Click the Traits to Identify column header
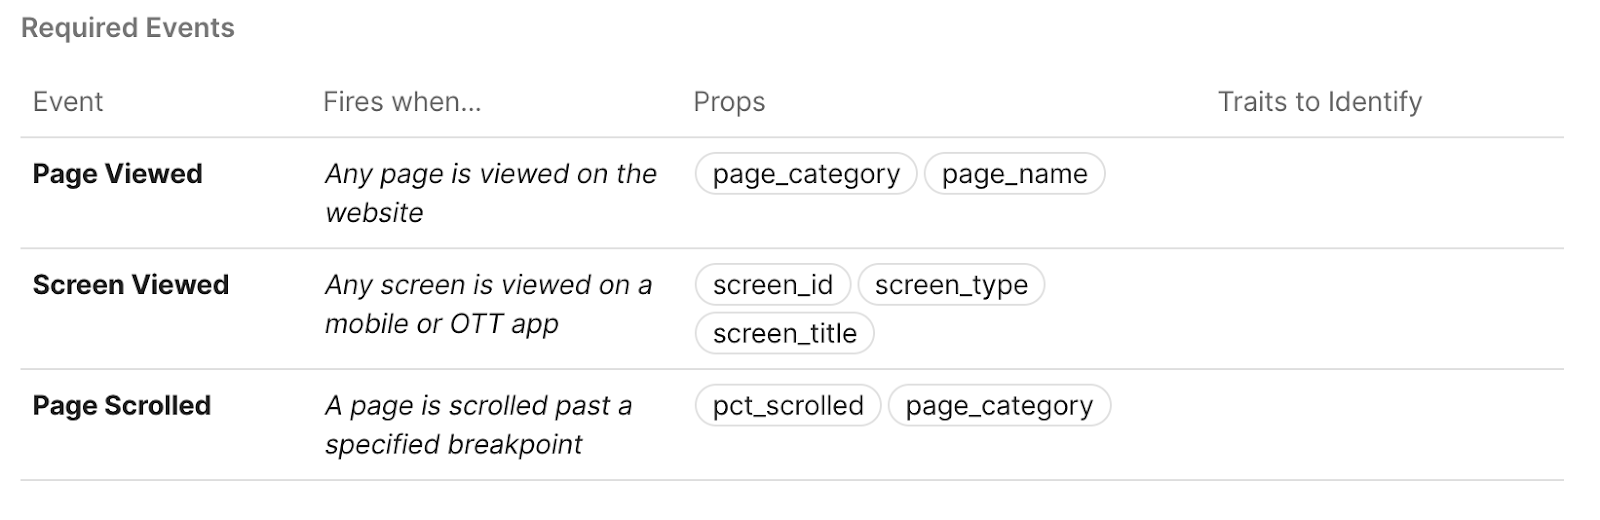This screenshot has width=1600, height=520. (x=1320, y=102)
